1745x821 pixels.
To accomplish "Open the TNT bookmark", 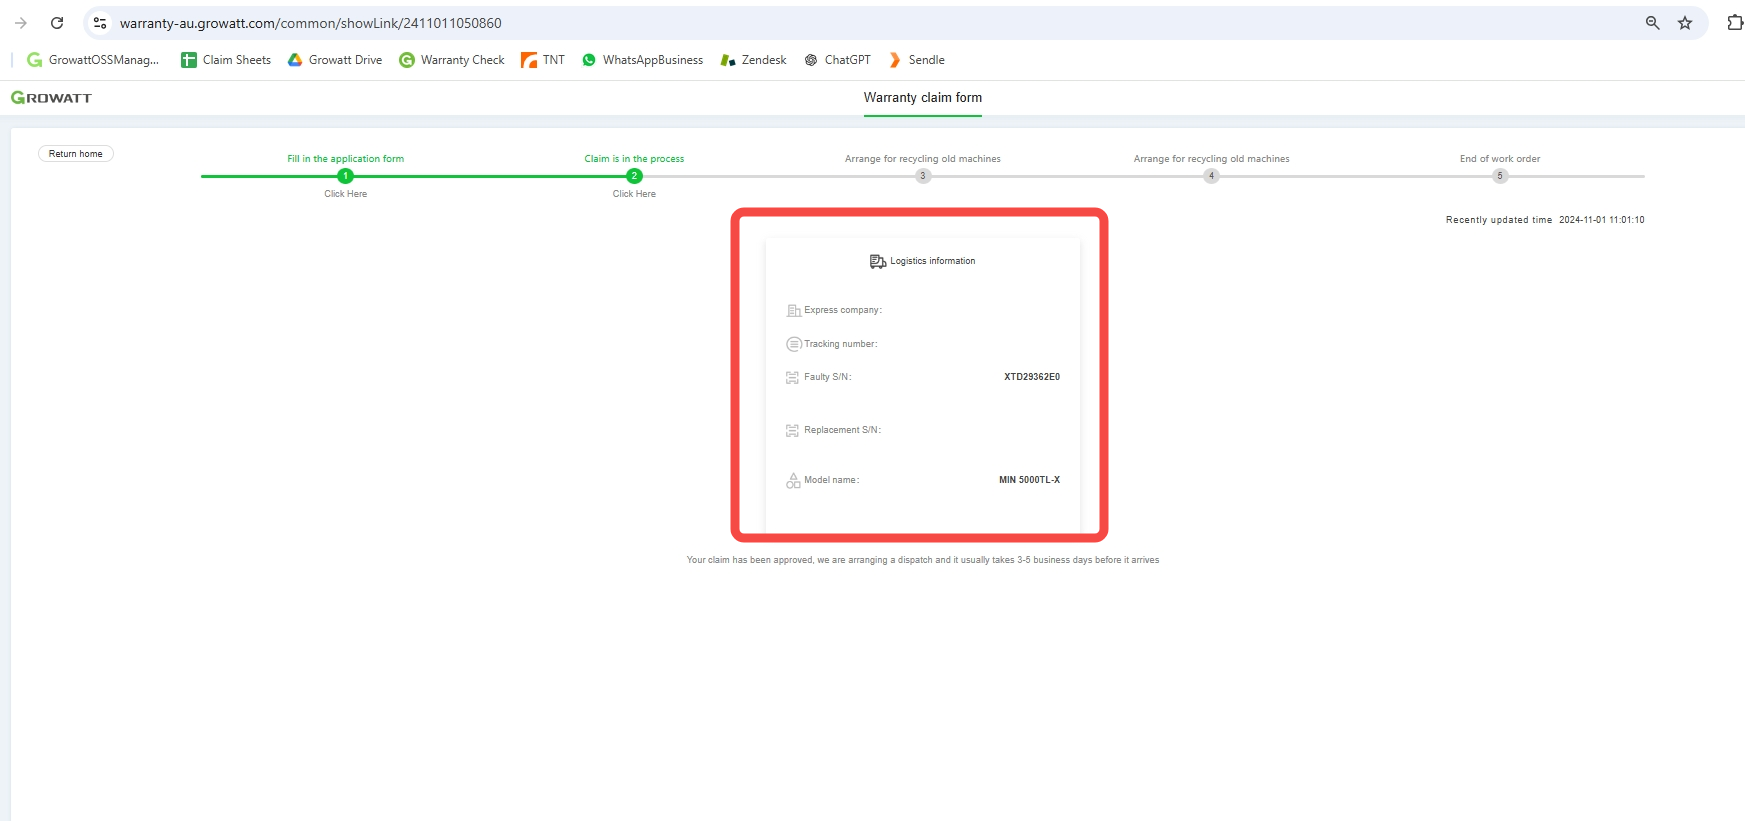I will (x=543, y=60).
